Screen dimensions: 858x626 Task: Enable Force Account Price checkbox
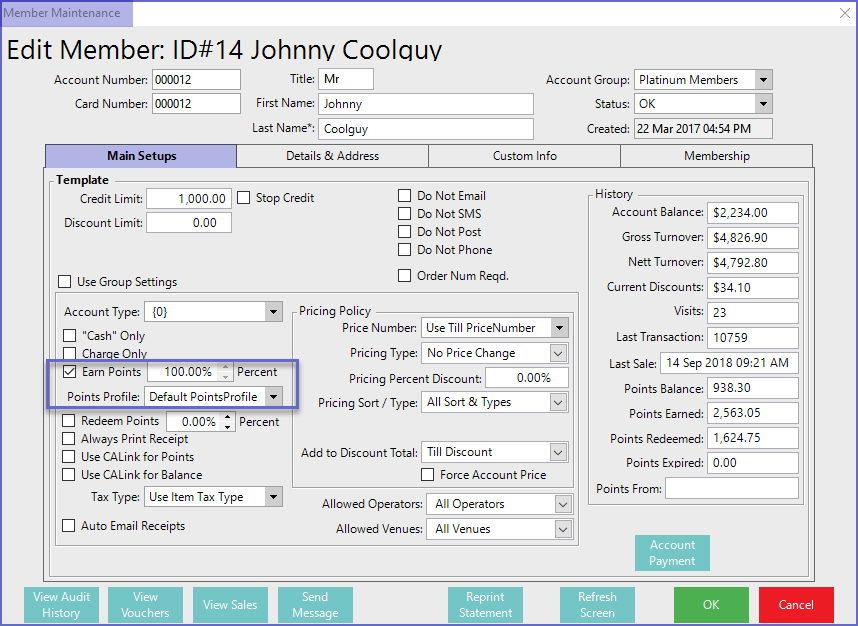(429, 475)
